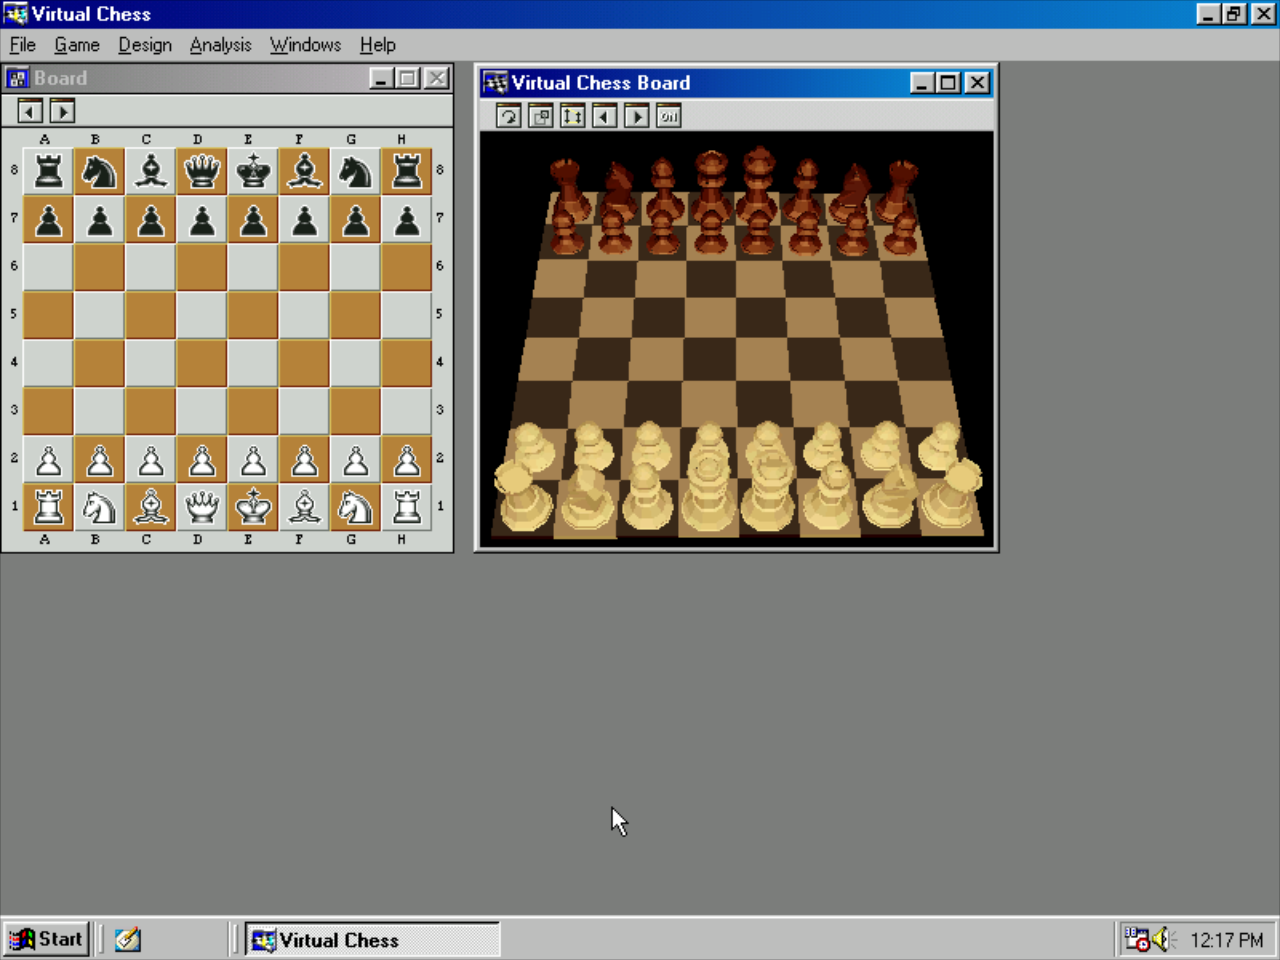The height and width of the screenshot is (960, 1280).
Task: Step back a move in Virtual Chess Board
Action: coord(604,116)
